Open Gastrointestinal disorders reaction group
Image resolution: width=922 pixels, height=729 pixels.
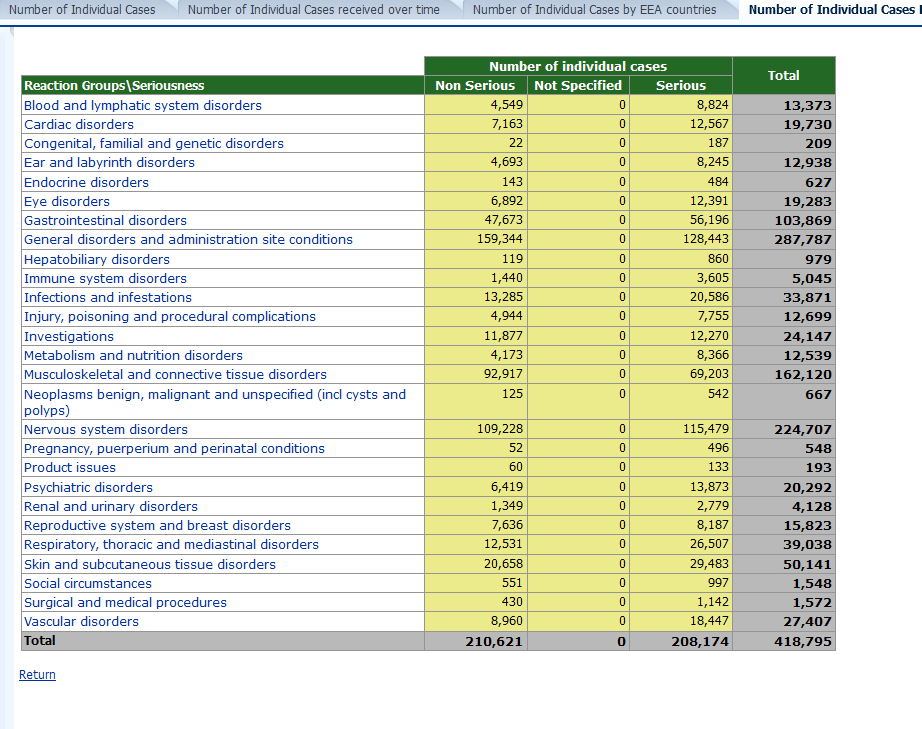[x=105, y=220]
